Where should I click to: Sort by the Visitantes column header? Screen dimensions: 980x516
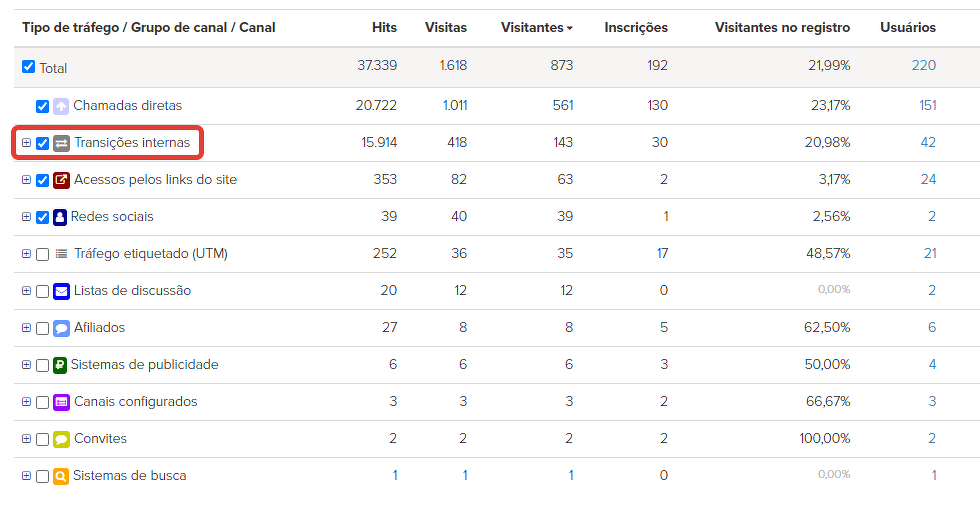[x=536, y=28]
